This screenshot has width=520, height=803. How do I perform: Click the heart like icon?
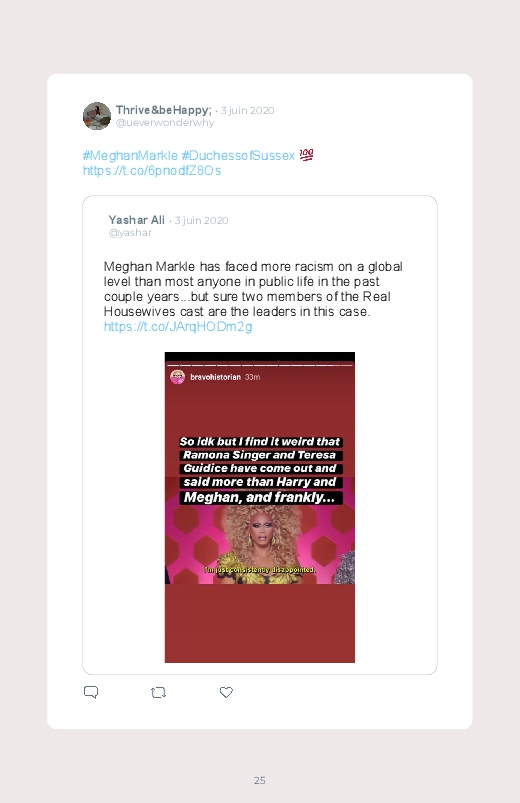coord(226,692)
